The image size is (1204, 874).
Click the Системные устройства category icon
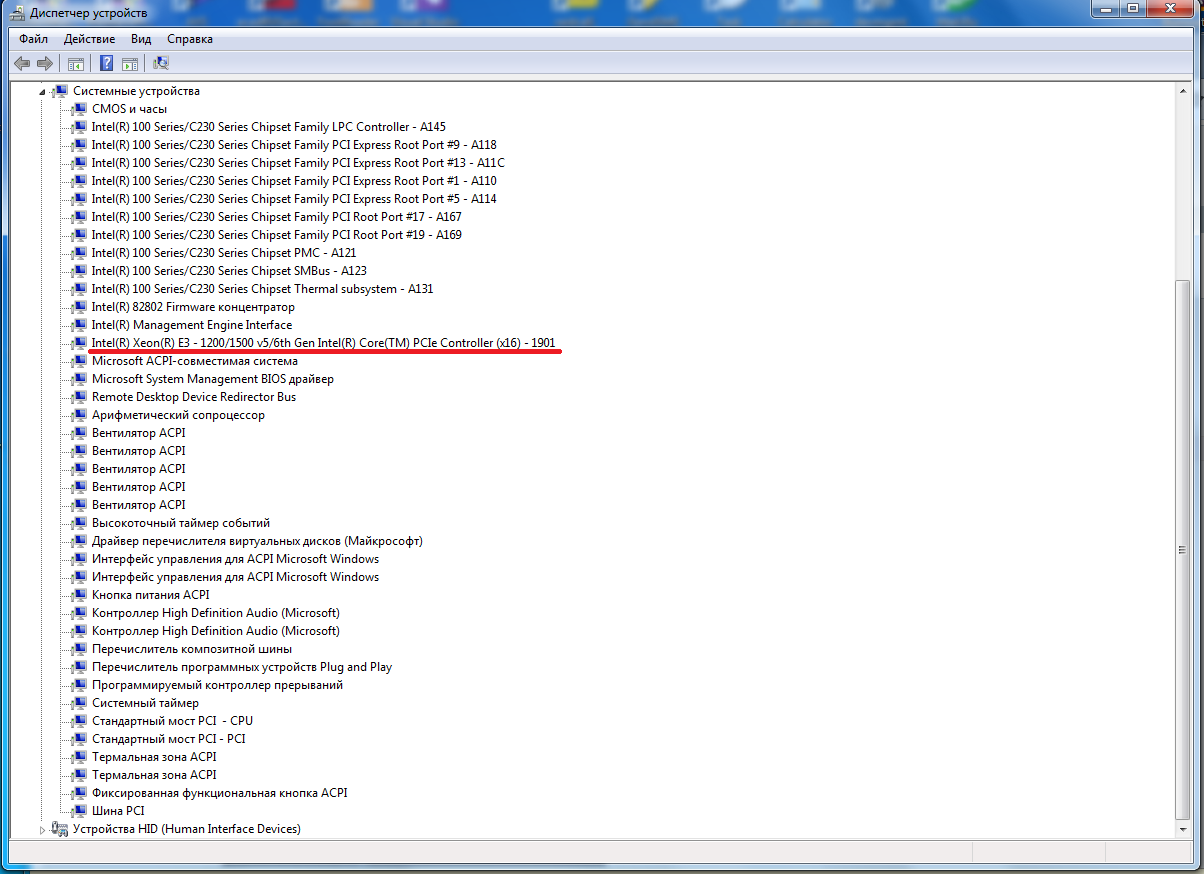click(x=61, y=91)
